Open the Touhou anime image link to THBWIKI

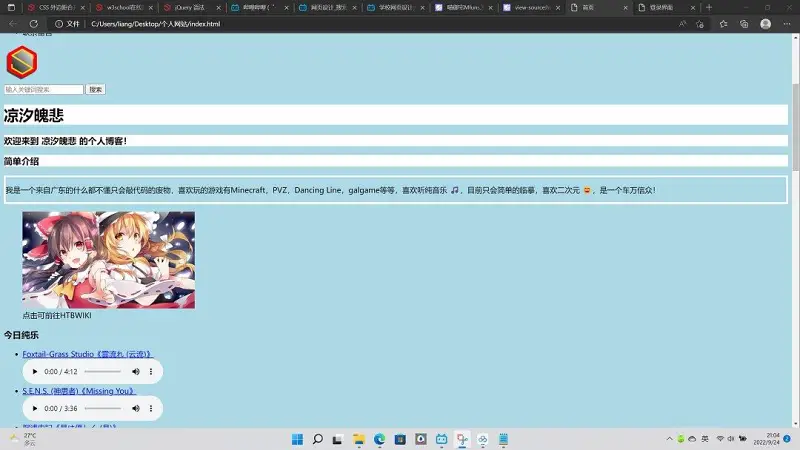(x=109, y=260)
